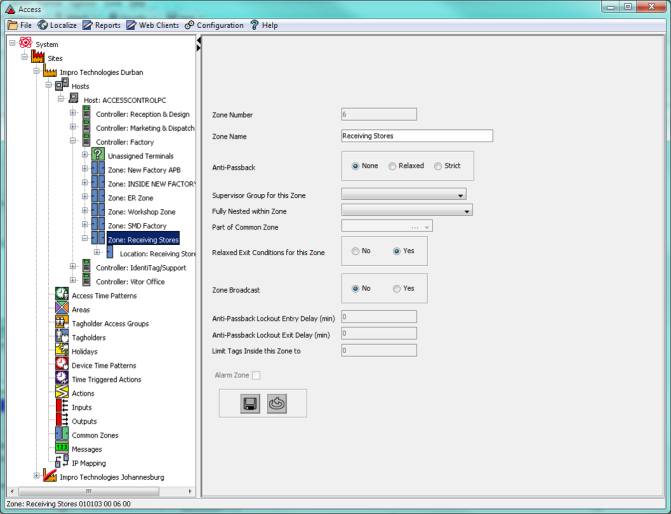Click the Holidays icon
Viewport: 671px width, 514px height.
62,351
